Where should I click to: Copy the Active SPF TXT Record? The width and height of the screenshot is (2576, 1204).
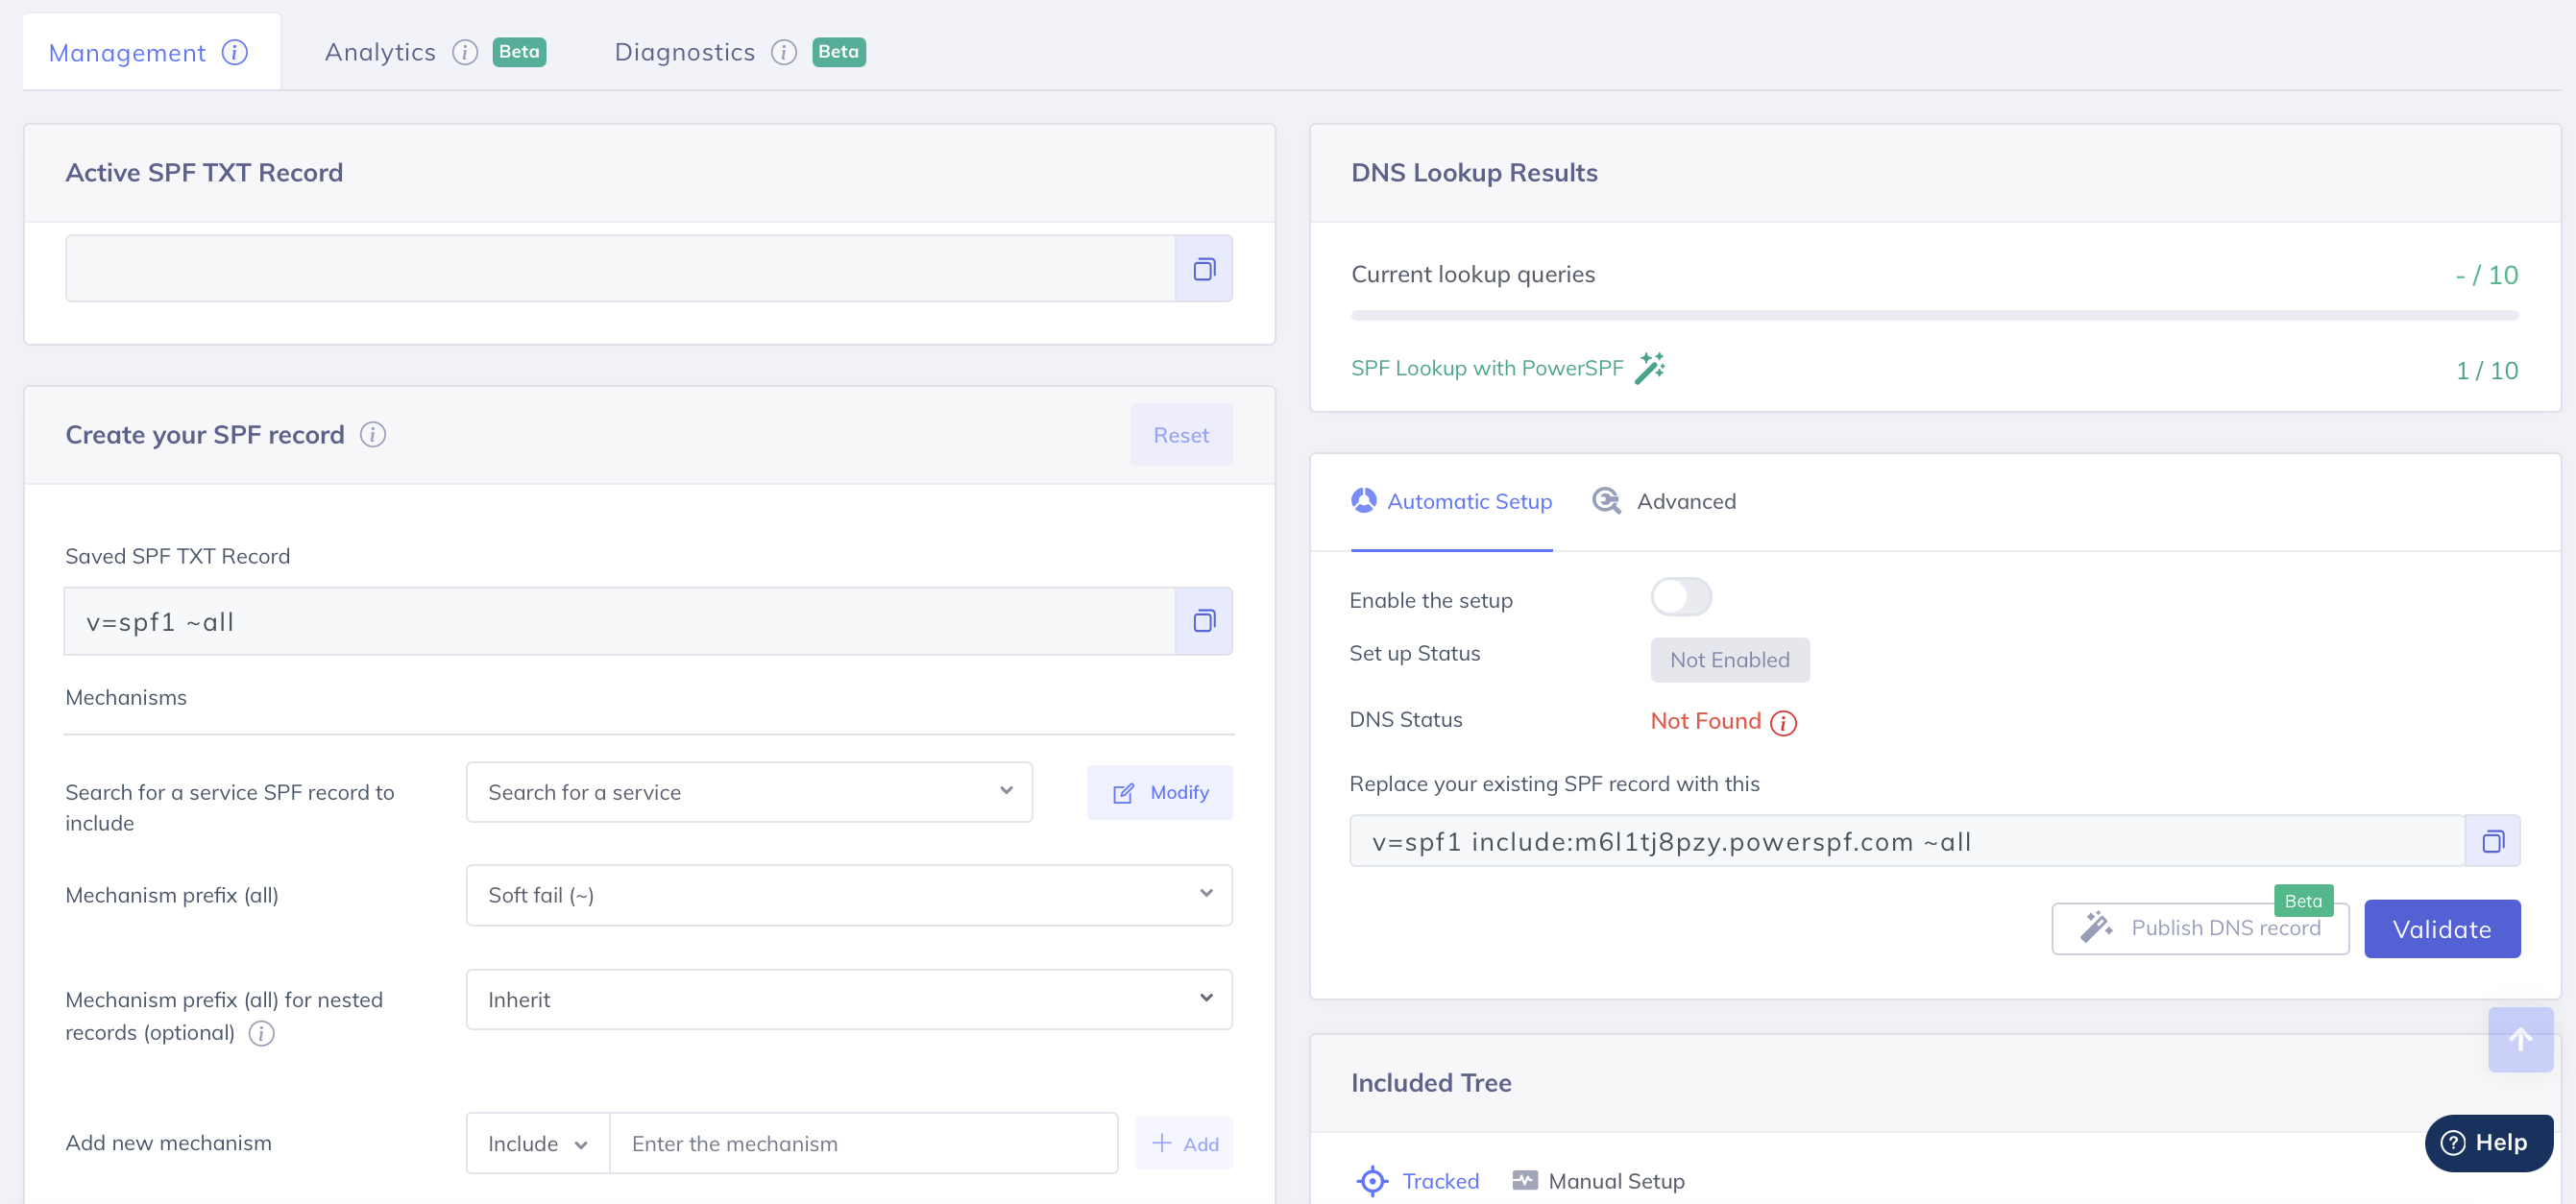1203,269
